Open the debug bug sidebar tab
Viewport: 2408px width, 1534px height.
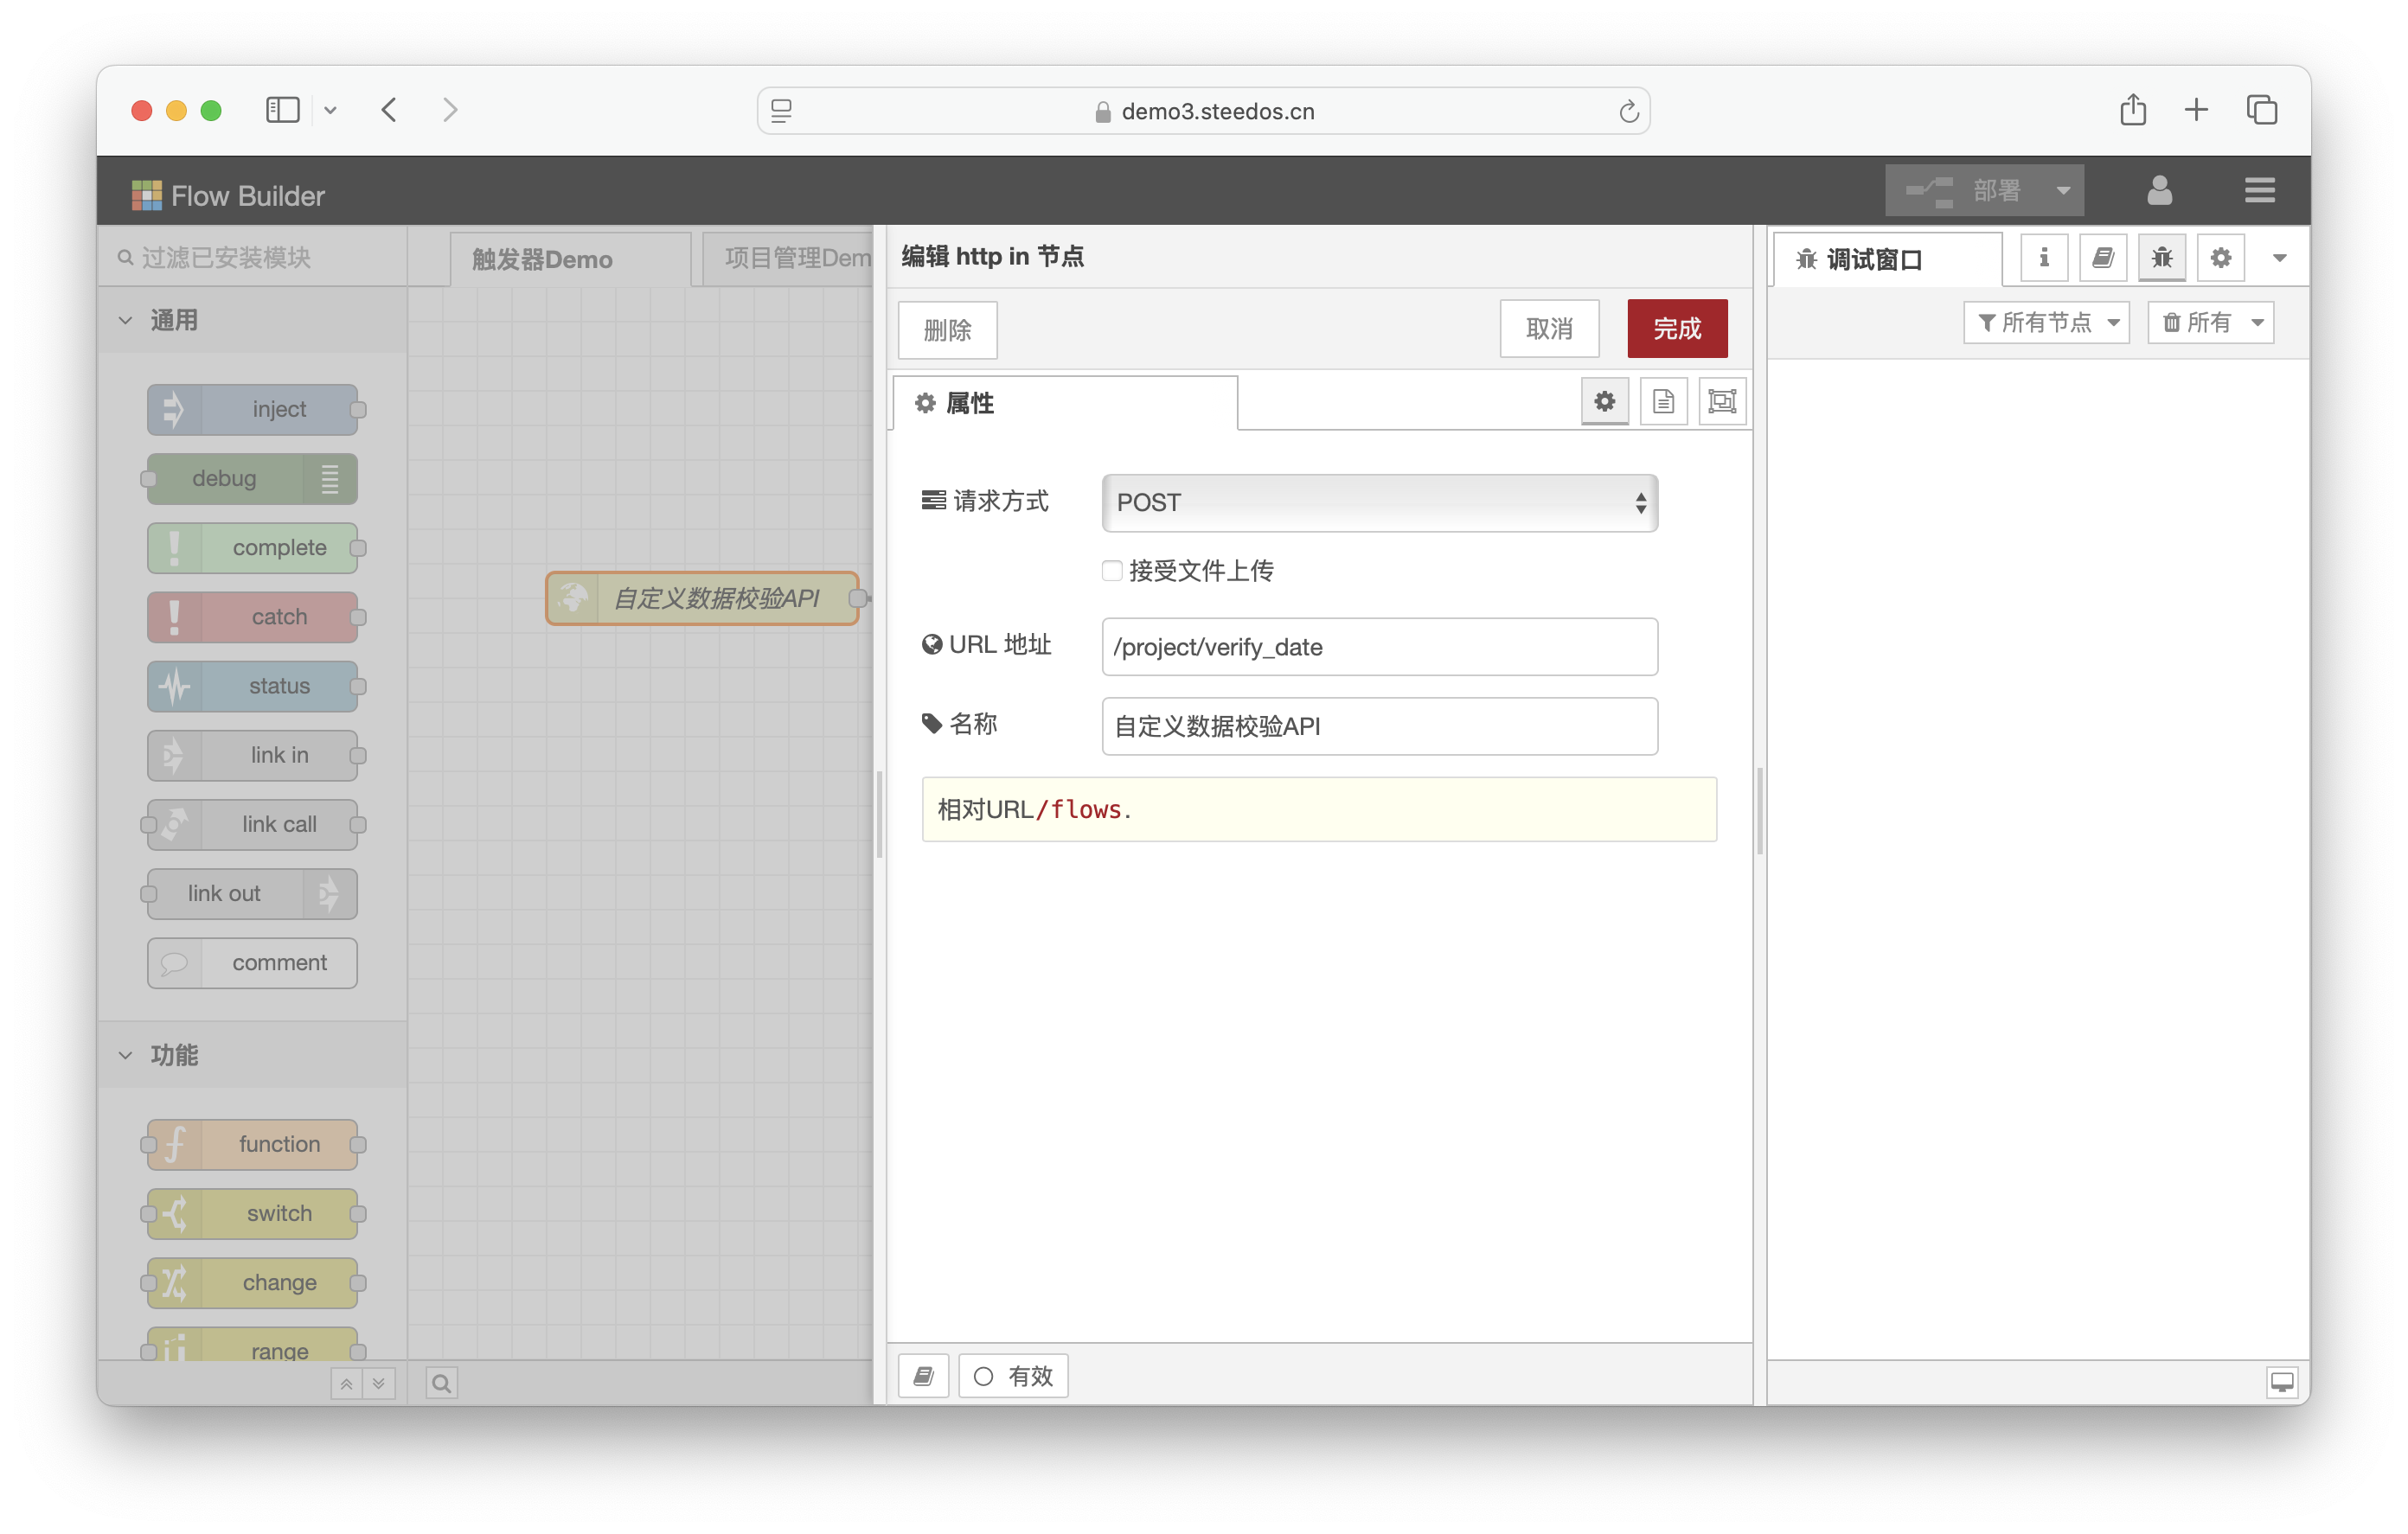2162,258
